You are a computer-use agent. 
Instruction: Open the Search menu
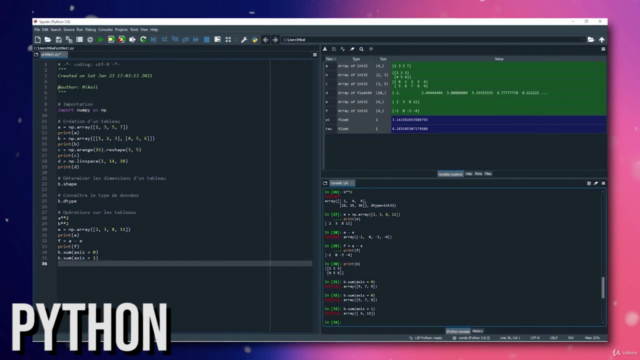click(x=56, y=30)
